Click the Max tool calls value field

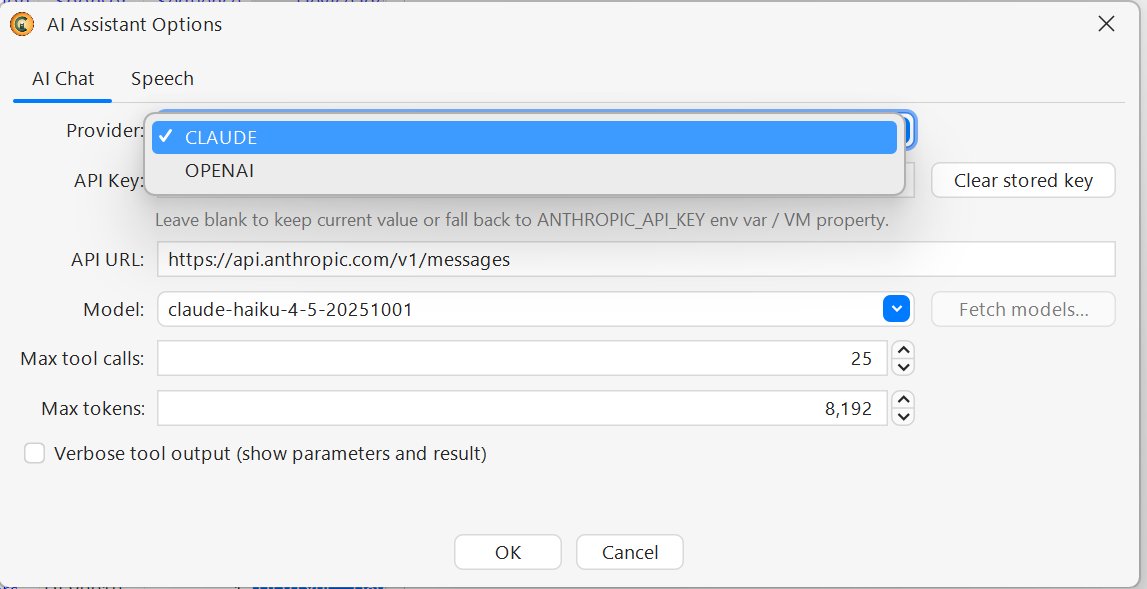tap(522, 359)
